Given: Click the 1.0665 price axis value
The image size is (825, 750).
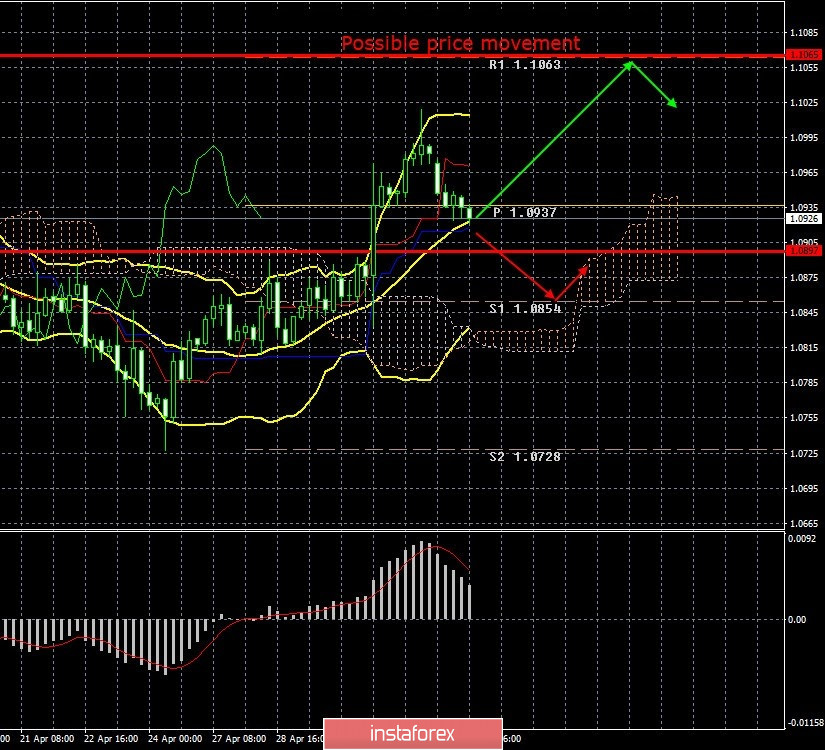Looking at the screenshot, I should [804, 524].
